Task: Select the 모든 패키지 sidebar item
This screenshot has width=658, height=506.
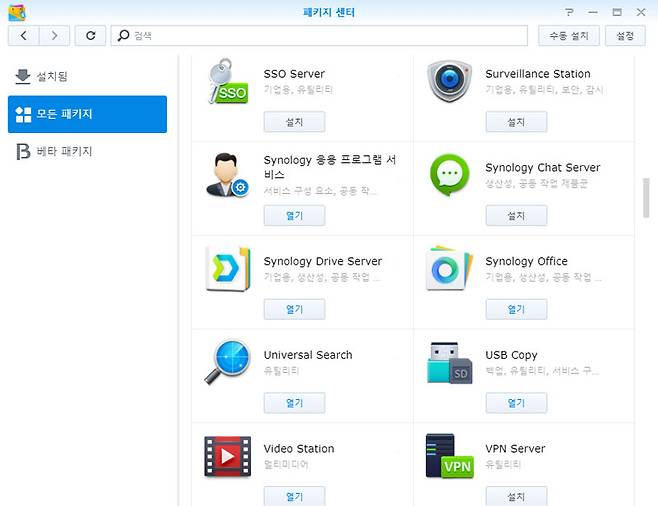Action: [x=87, y=114]
